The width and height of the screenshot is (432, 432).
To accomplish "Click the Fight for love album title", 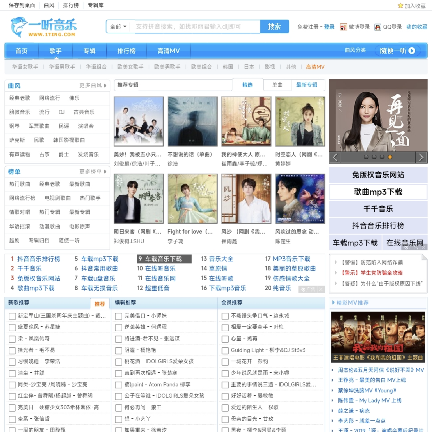I will (190, 231).
